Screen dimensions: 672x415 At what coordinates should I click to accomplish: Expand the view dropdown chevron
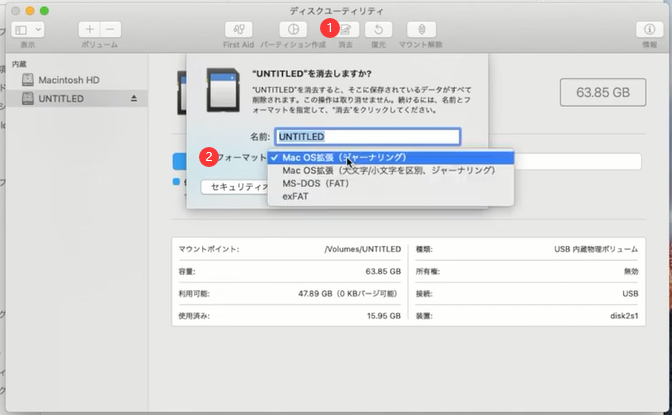click(x=38, y=30)
